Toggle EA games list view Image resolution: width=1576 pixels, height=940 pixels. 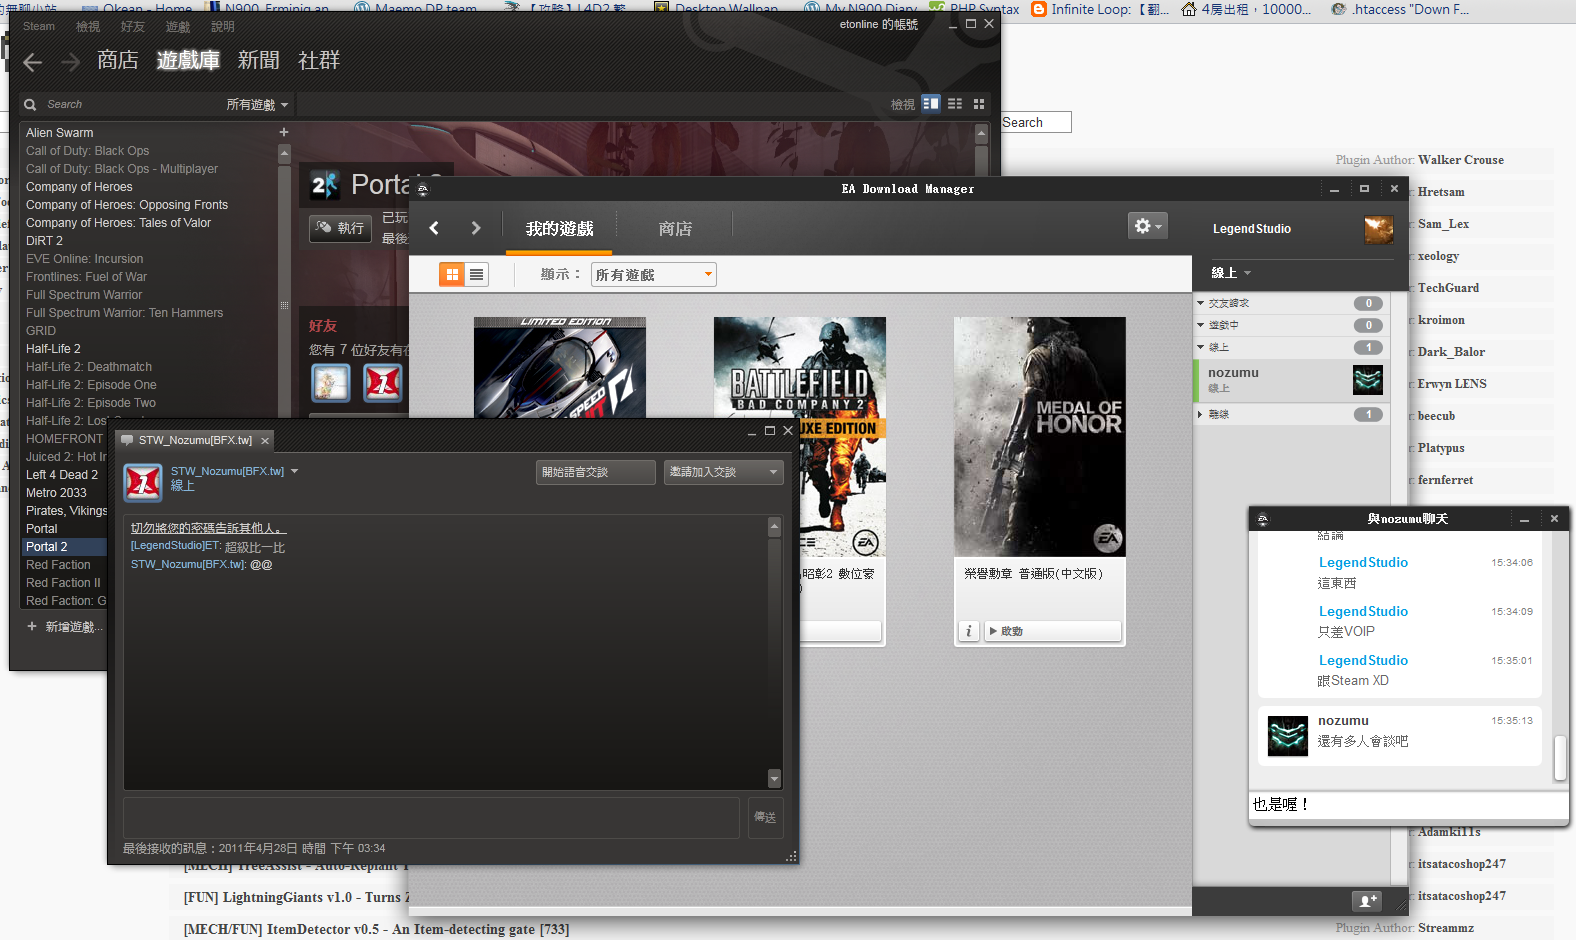[x=476, y=274]
